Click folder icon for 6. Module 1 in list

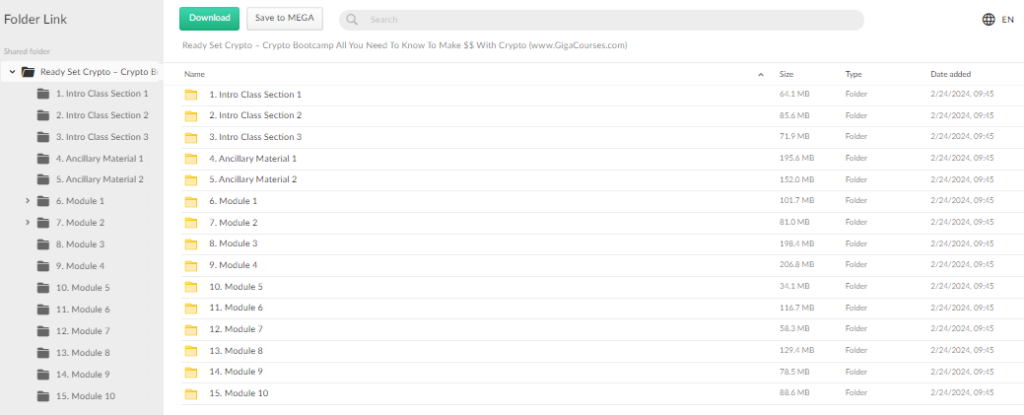pos(191,201)
